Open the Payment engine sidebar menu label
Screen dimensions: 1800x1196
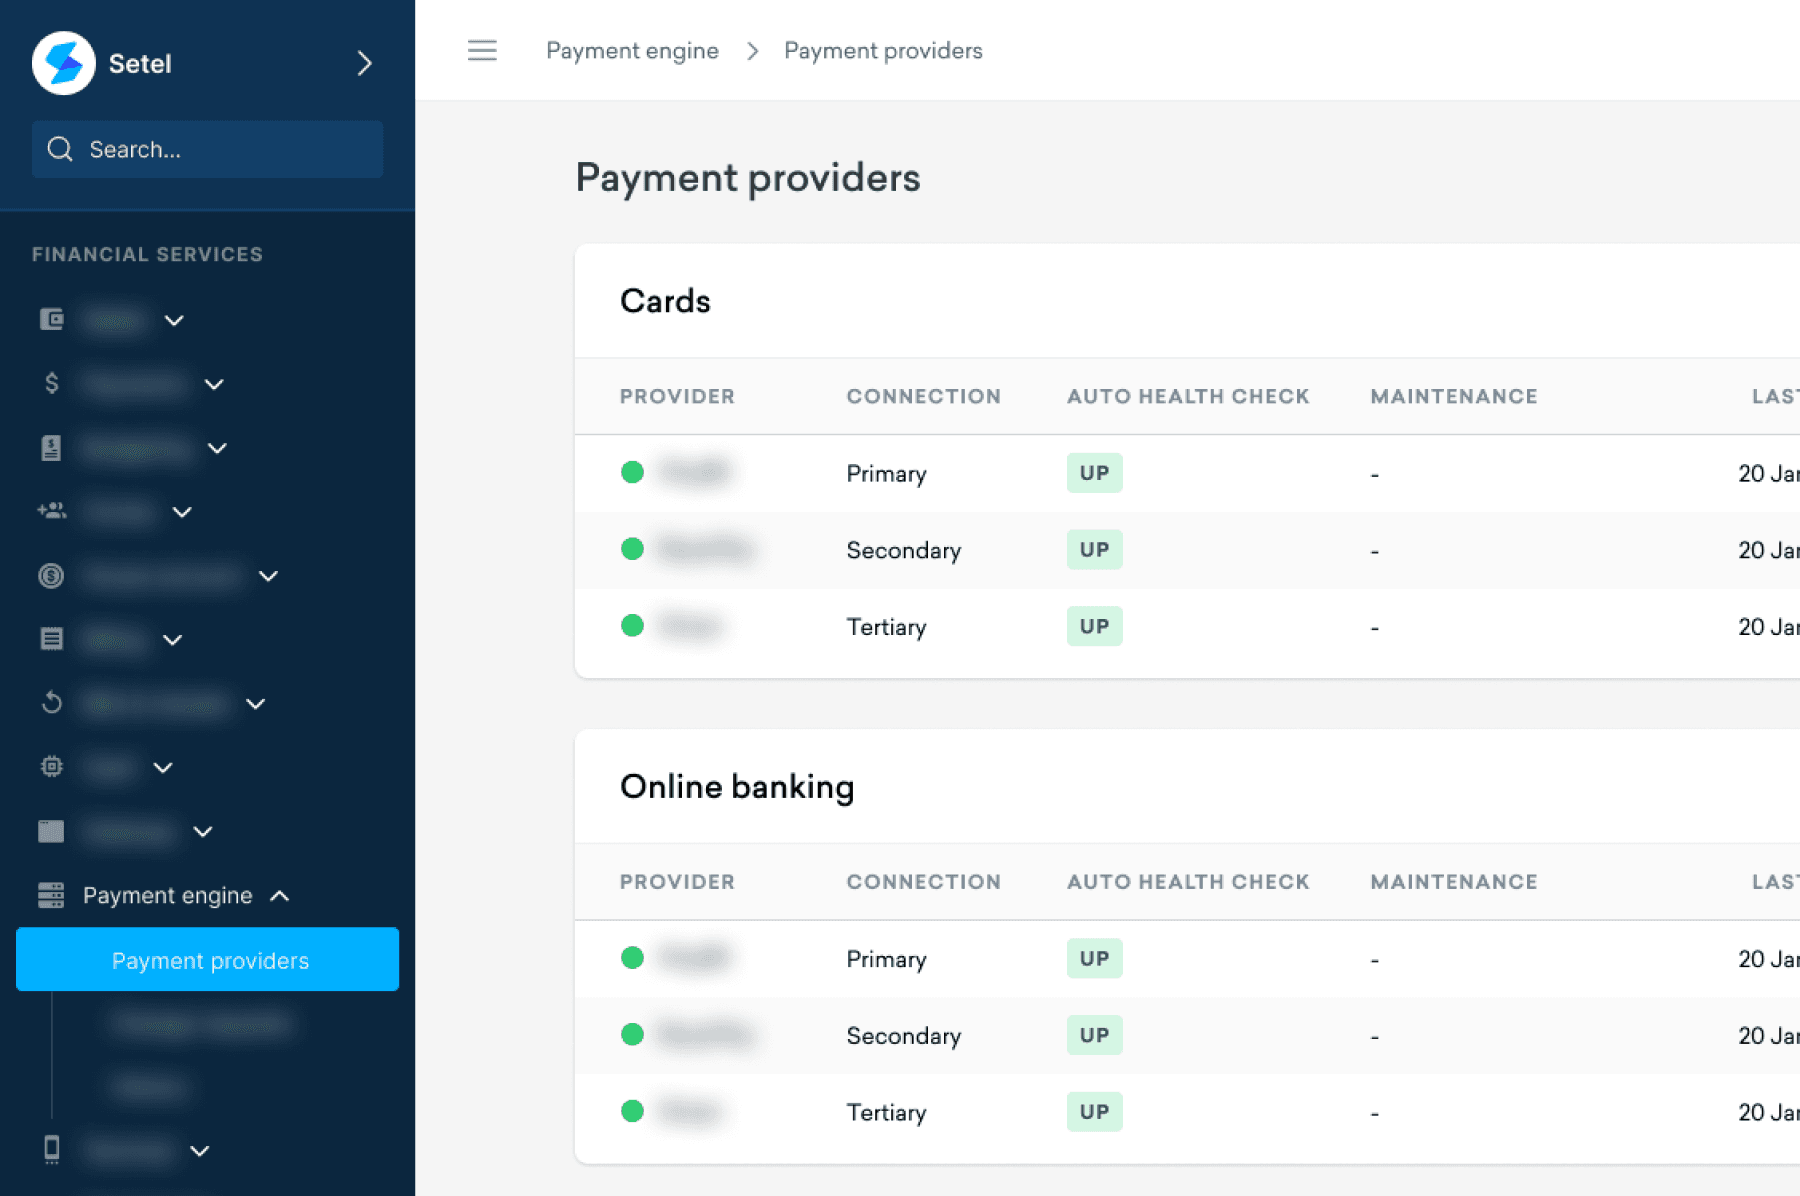pos(167,896)
